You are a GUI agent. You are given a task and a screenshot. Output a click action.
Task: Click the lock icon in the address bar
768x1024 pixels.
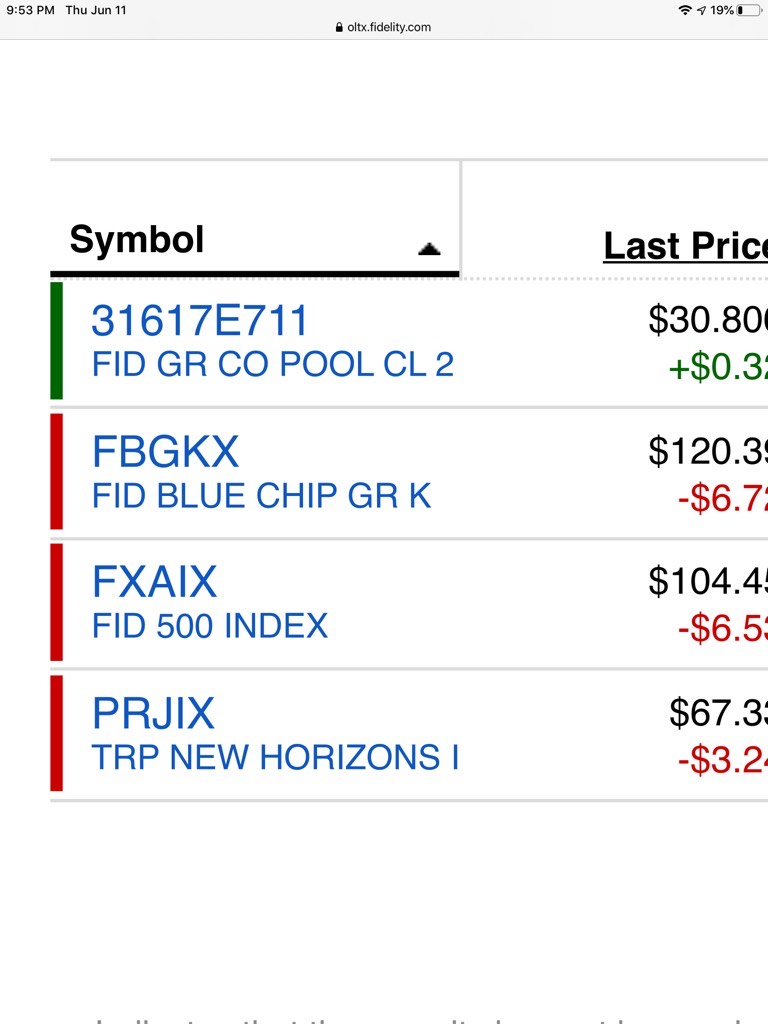coord(338,27)
